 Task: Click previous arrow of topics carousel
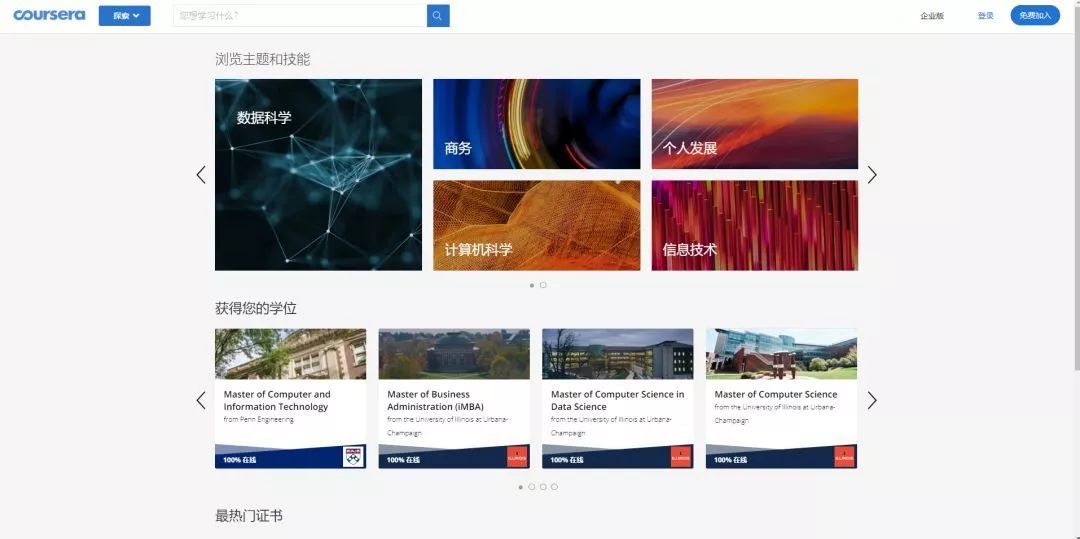(x=201, y=175)
